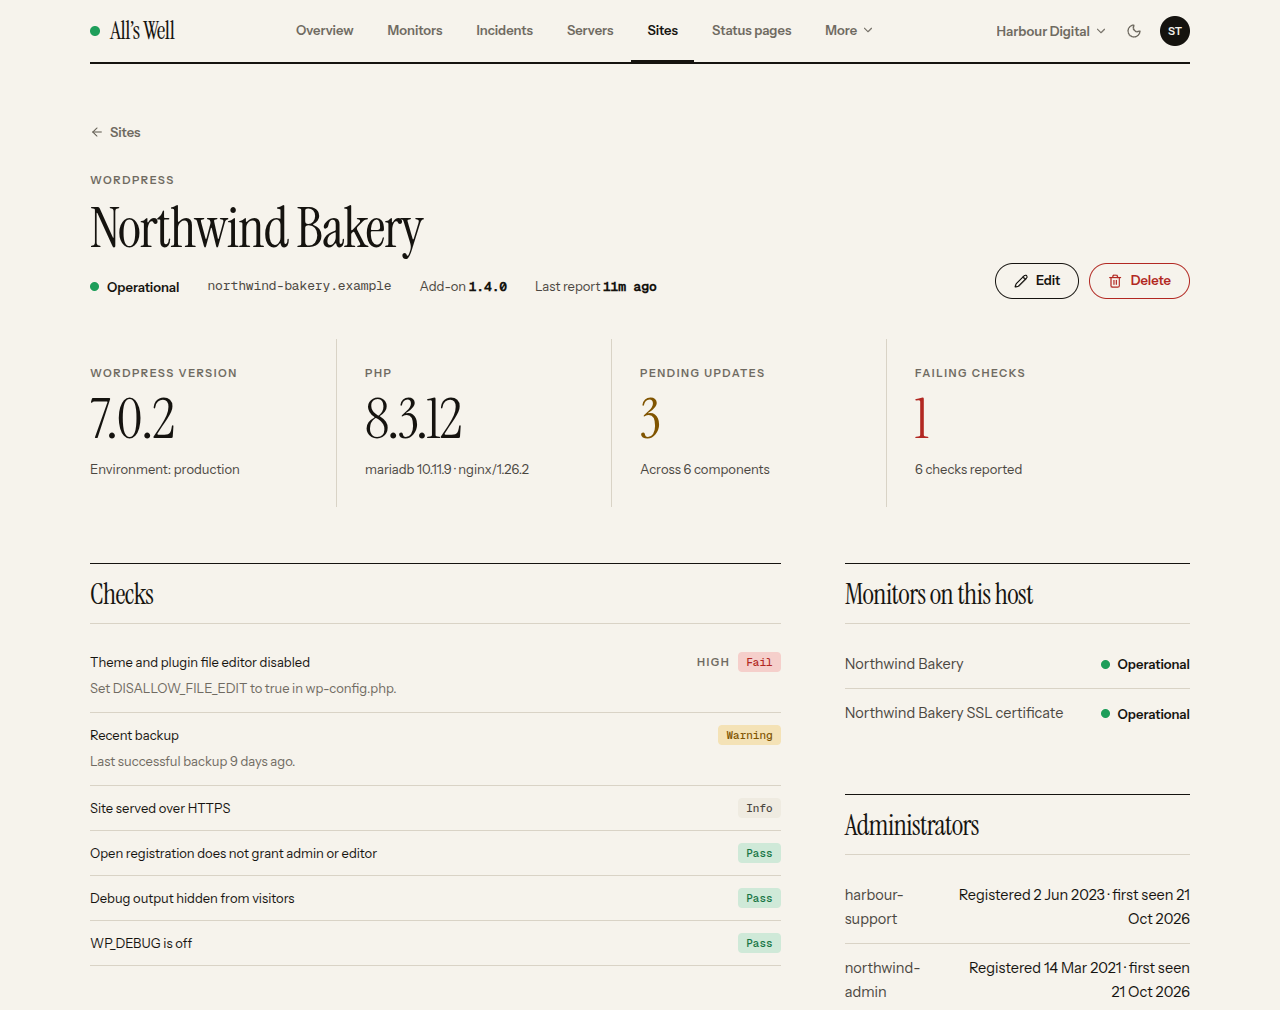Select the harbour-support administrator name

(874, 907)
